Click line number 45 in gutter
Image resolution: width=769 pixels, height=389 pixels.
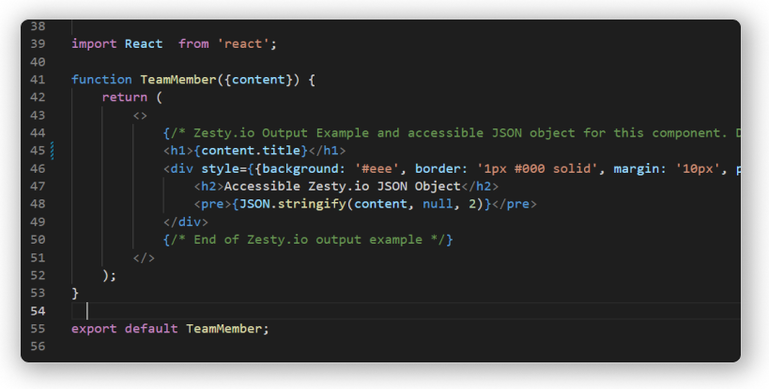(38, 151)
